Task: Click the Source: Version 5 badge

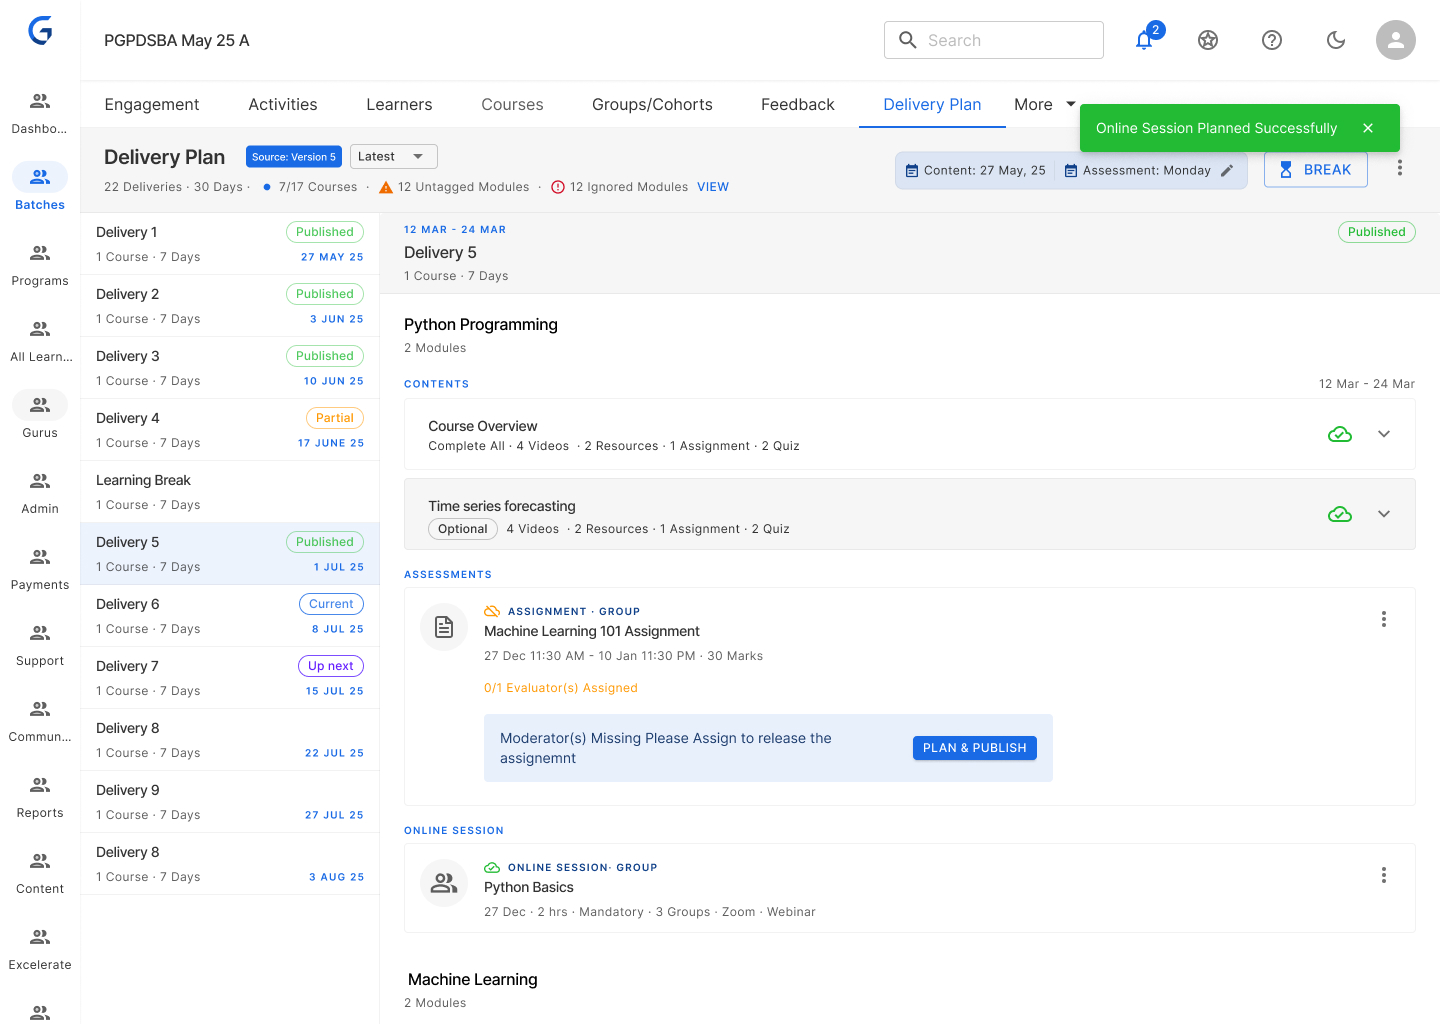Action: tap(294, 157)
